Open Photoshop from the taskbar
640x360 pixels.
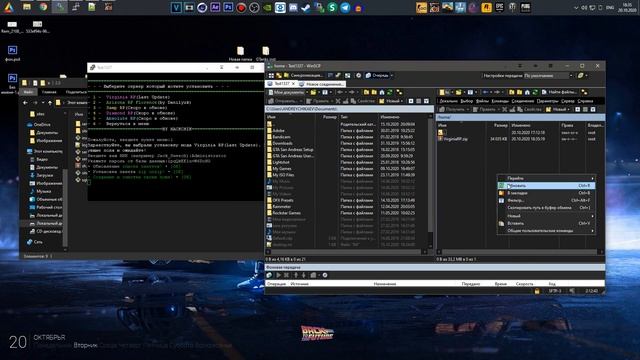tap(228, 7)
